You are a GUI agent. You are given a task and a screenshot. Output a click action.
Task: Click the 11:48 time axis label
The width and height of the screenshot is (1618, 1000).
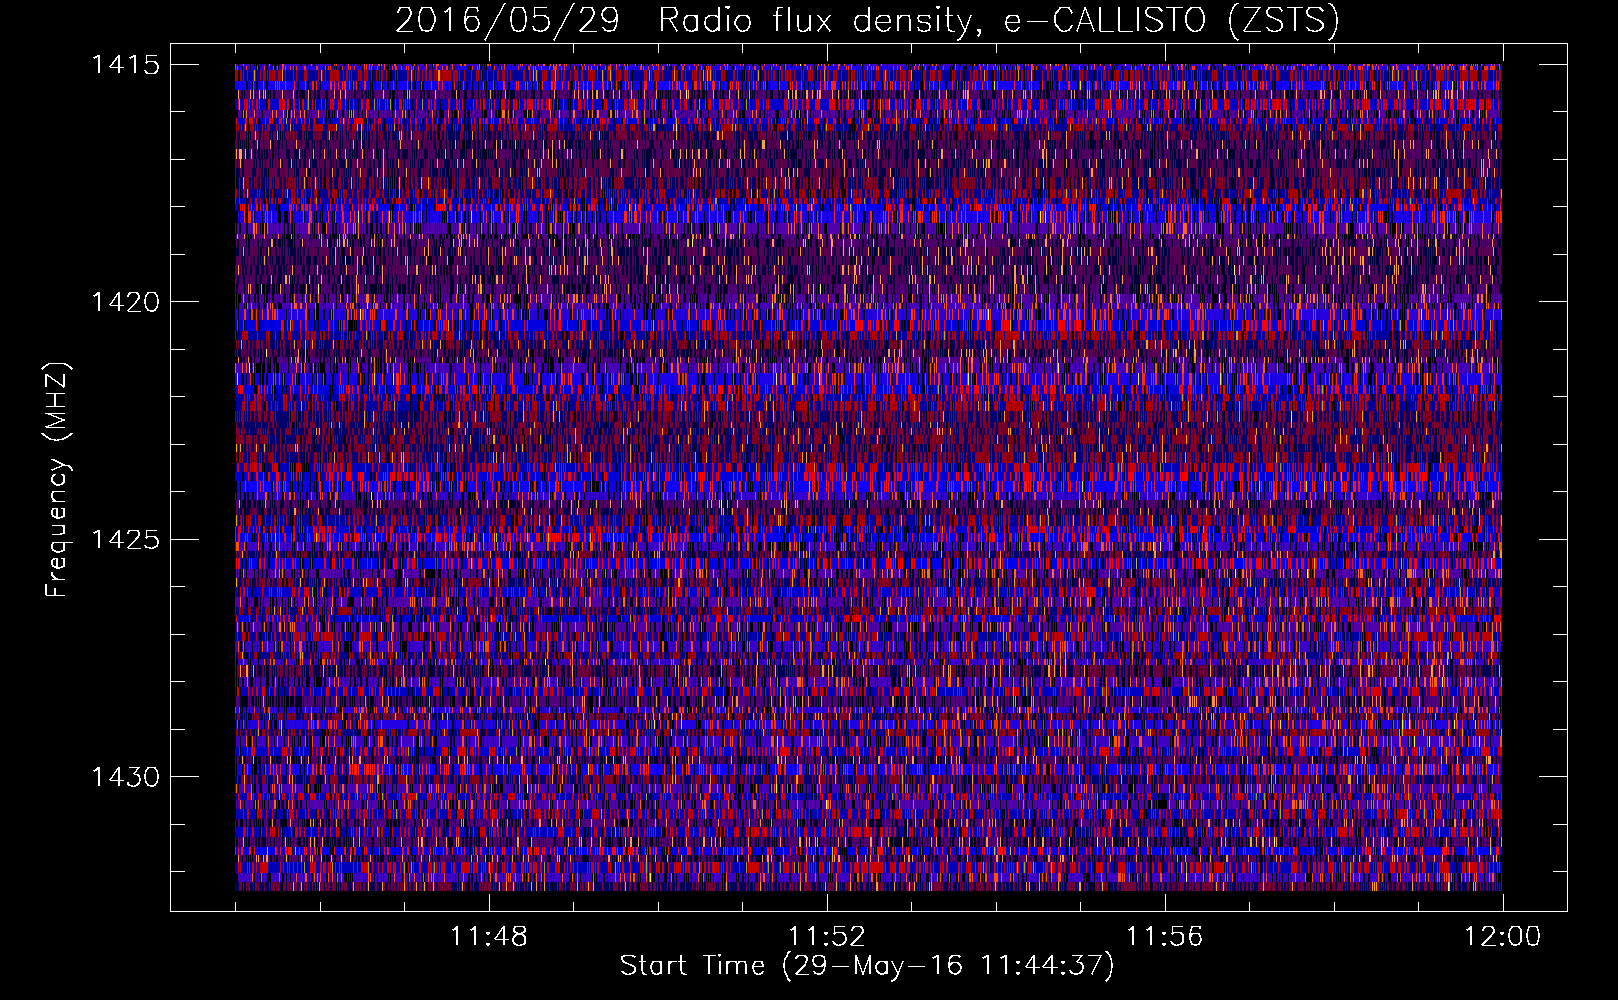click(x=488, y=937)
